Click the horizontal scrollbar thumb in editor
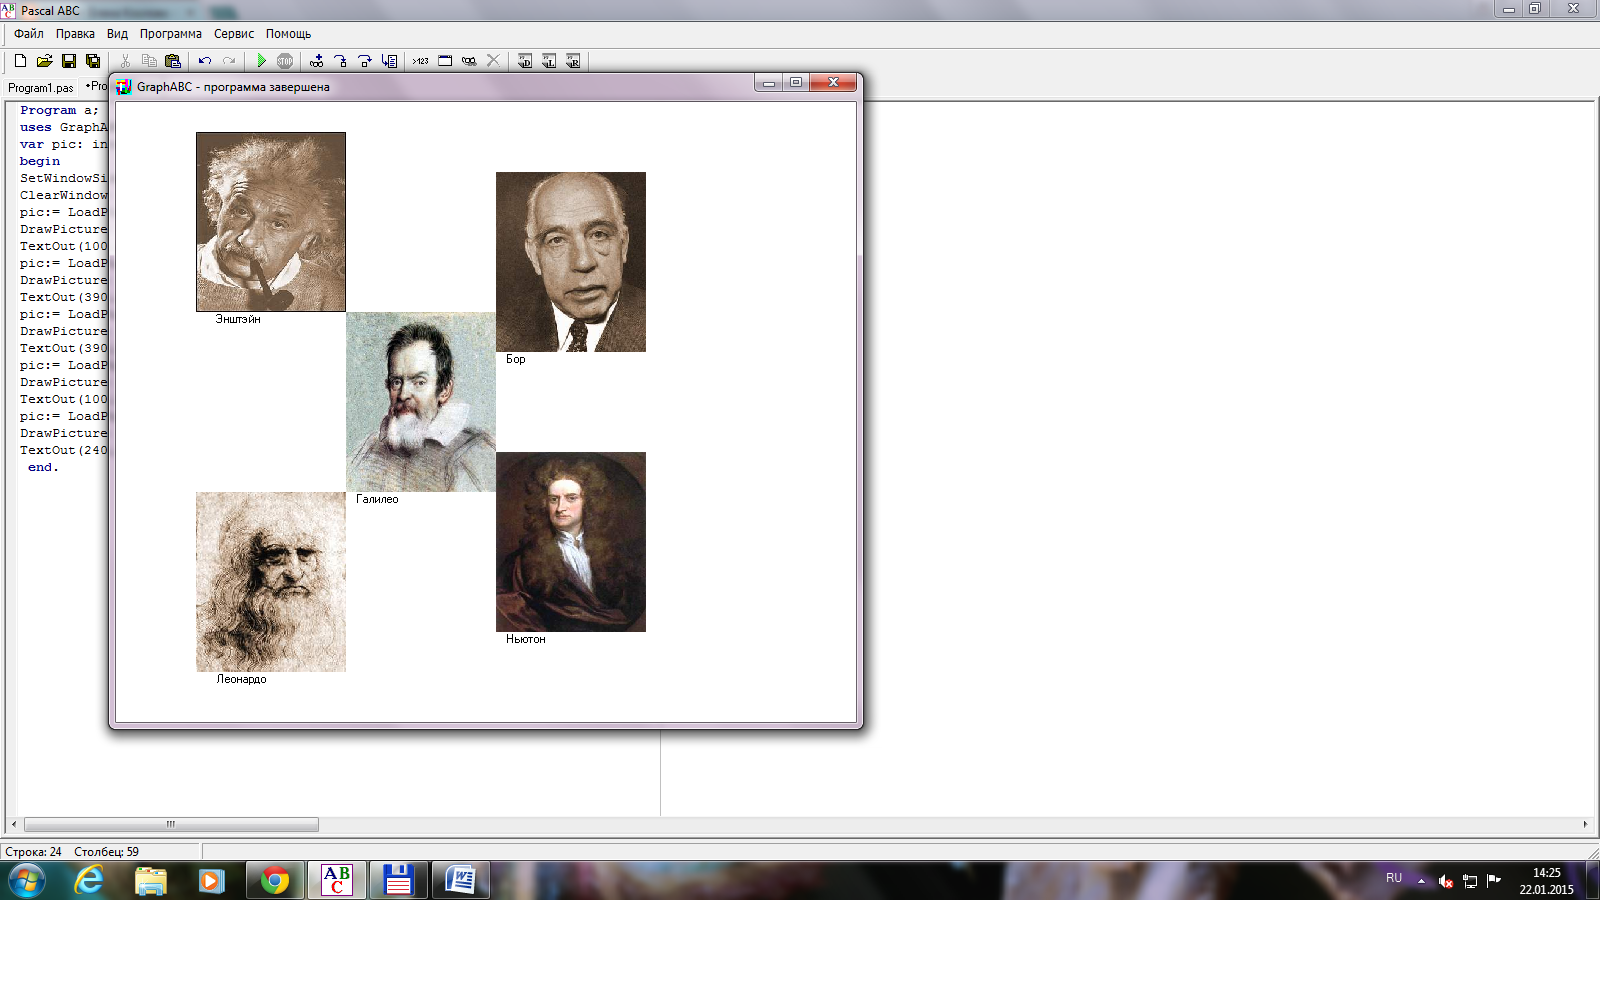The height and width of the screenshot is (997, 1600). [x=171, y=825]
